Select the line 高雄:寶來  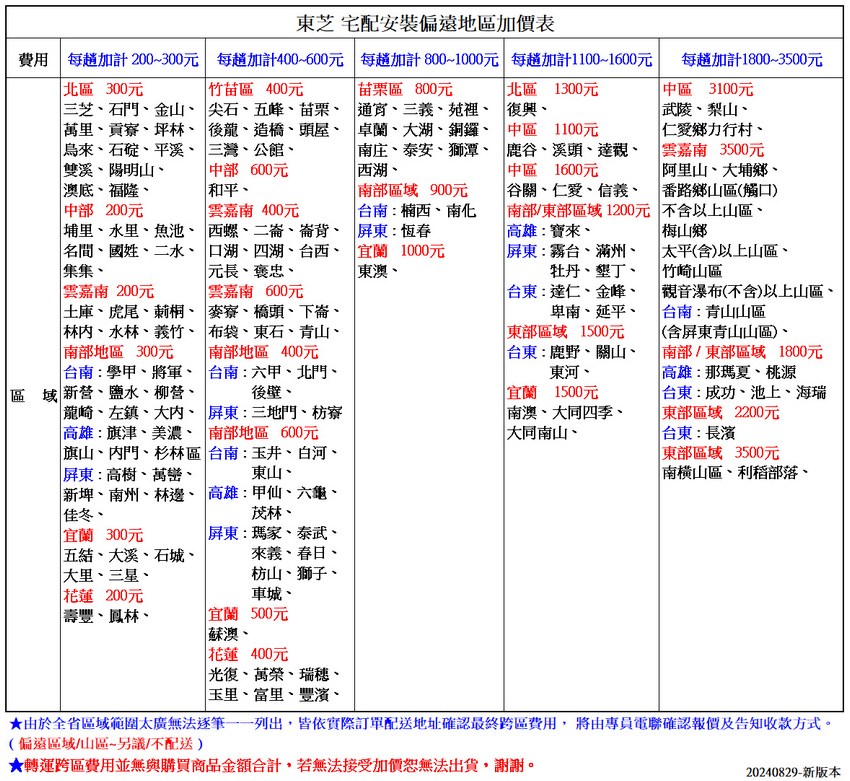point(549,231)
